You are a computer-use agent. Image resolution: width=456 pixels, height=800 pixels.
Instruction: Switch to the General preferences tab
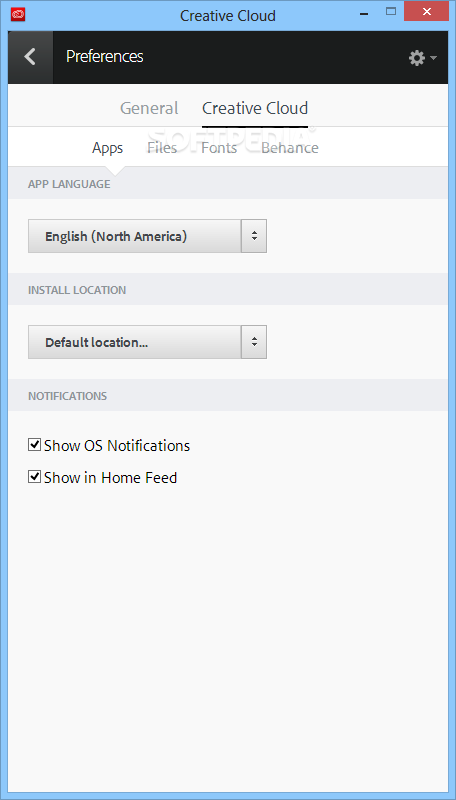(149, 108)
